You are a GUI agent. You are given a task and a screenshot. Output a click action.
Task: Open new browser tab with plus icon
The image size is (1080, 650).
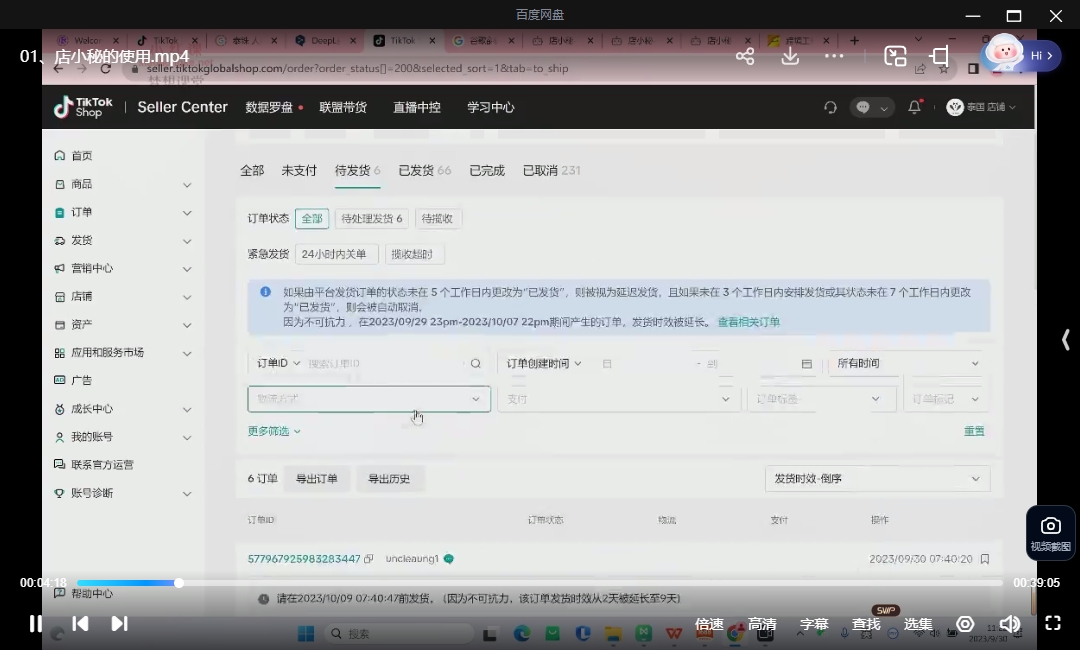pyautogui.click(x=854, y=41)
